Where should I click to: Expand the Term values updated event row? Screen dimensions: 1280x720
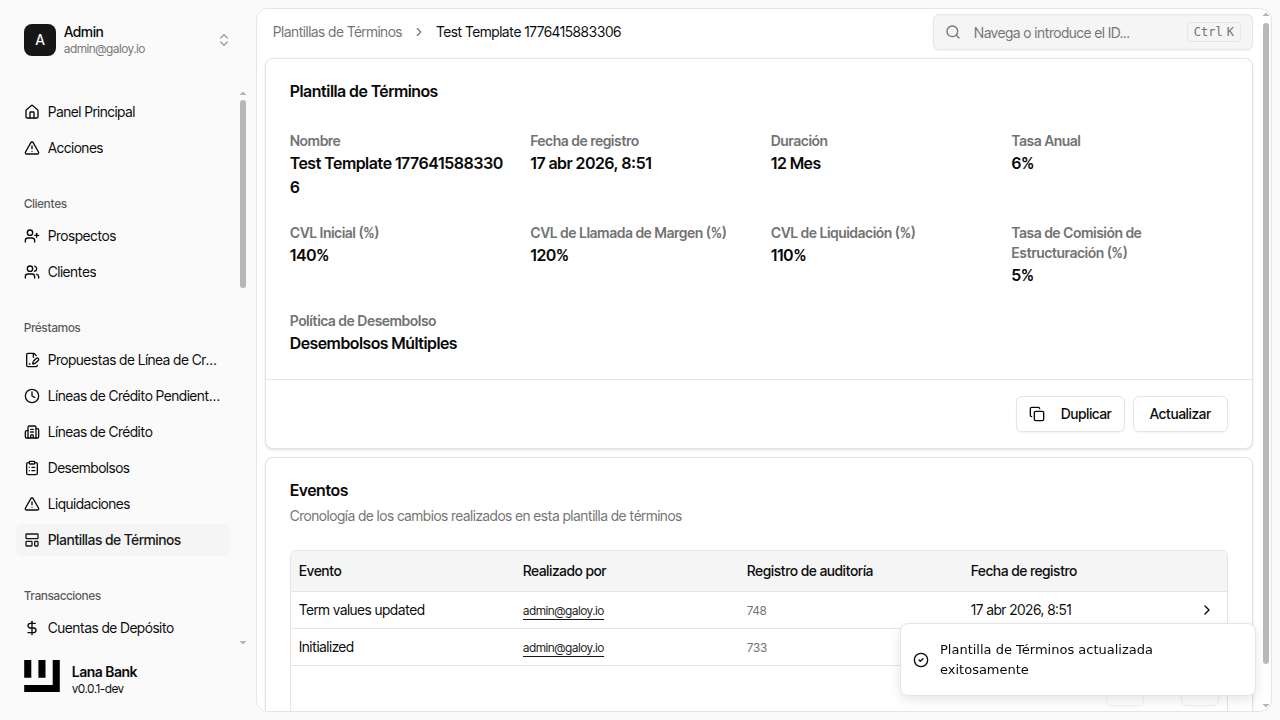pos(1207,610)
